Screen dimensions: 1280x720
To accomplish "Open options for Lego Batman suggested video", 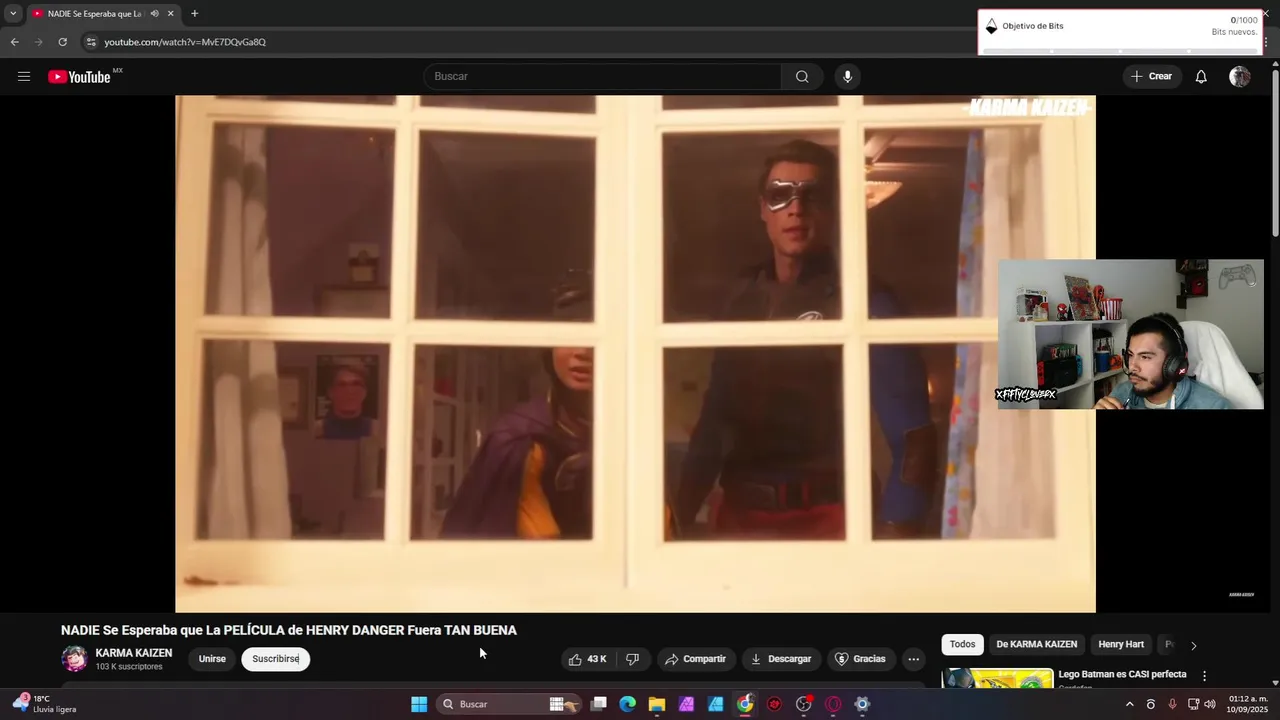I will pyautogui.click(x=1204, y=676).
